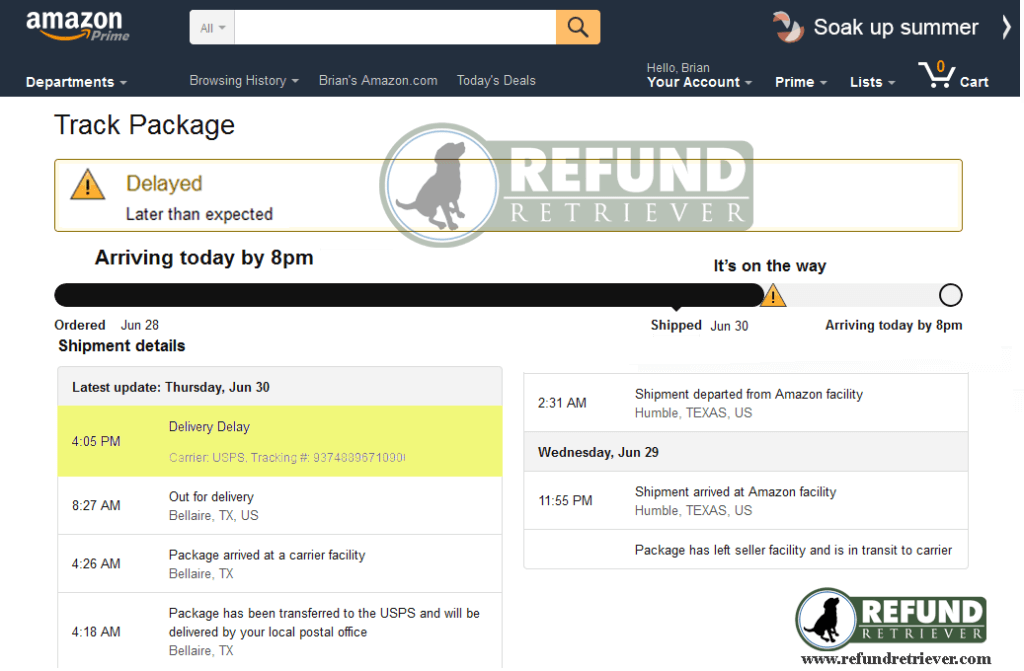The width and height of the screenshot is (1024, 671).
Task: Click the USPS tracking number text
Action: pyautogui.click(x=287, y=457)
